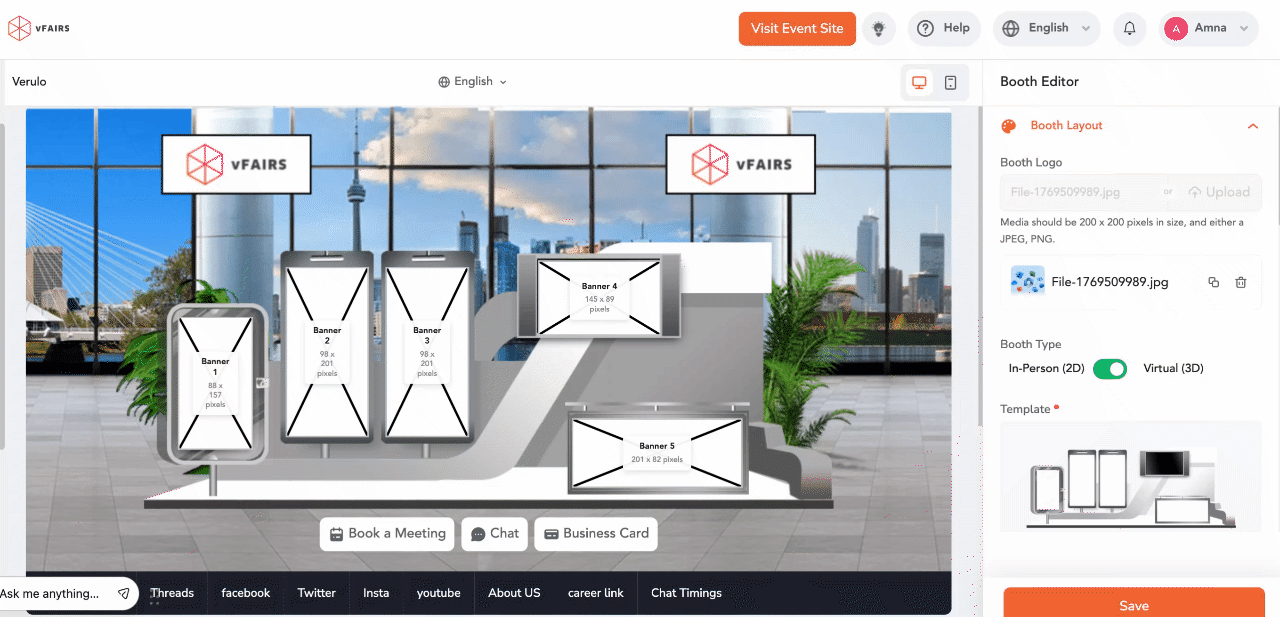Select the Banner 1 placeholder
Image resolution: width=1280 pixels, height=617 pixels.
pyautogui.click(x=215, y=381)
